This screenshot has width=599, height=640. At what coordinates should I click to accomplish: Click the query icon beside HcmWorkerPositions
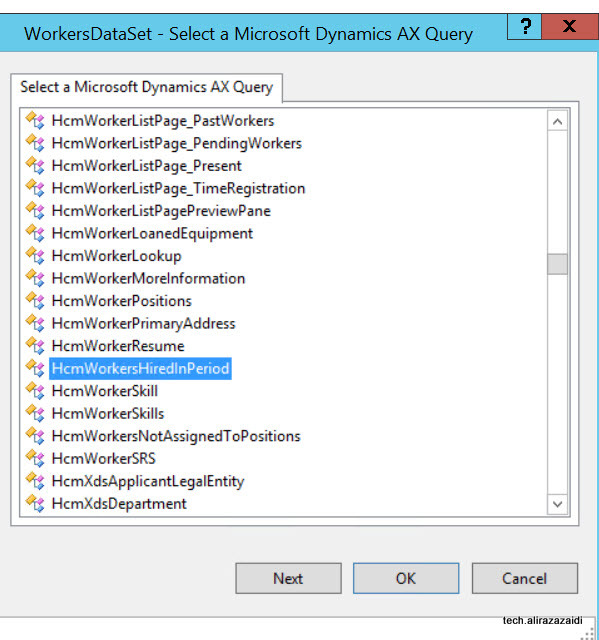point(35,301)
